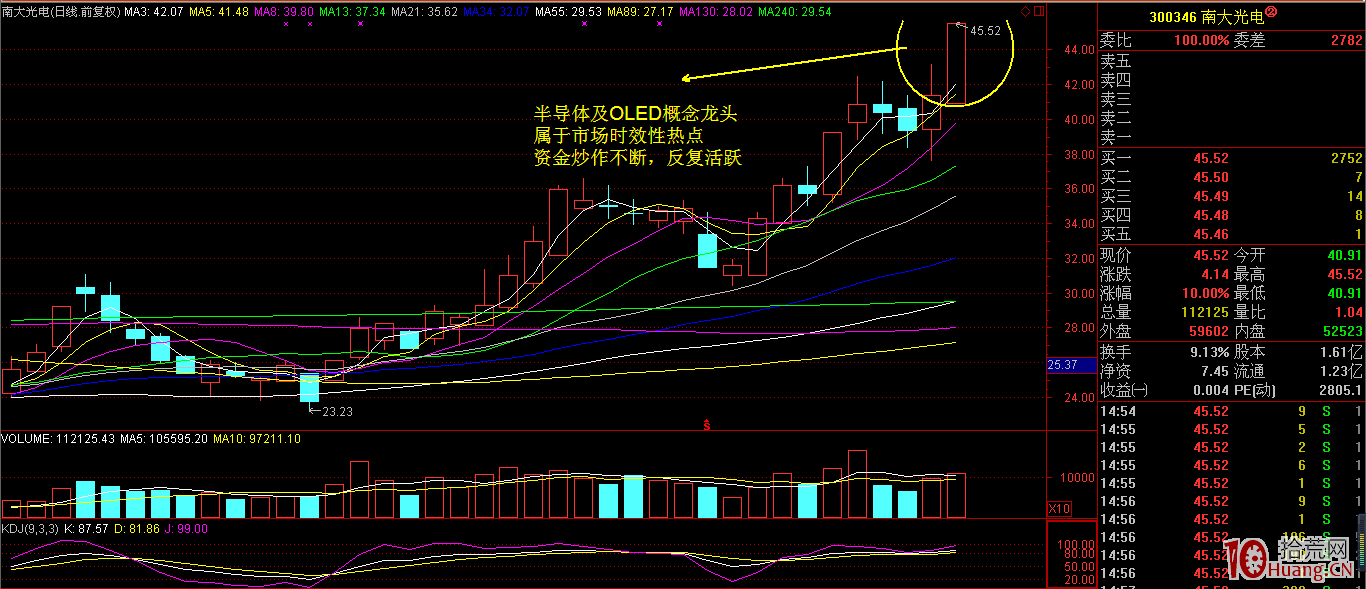The height and width of the screenshot is (589, 1366).
Task: Select the 卖一 sell order row
Action: point(1232,137)
